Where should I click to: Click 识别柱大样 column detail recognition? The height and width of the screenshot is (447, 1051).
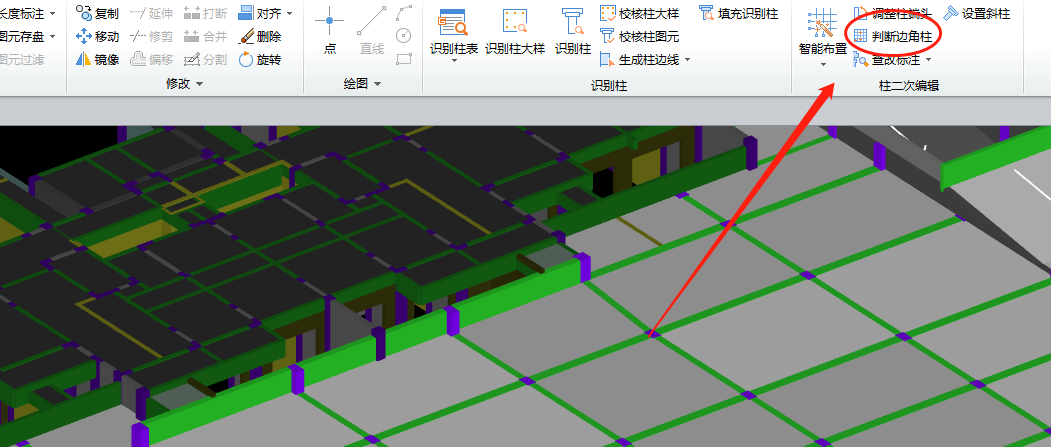[x=515, y=31]
